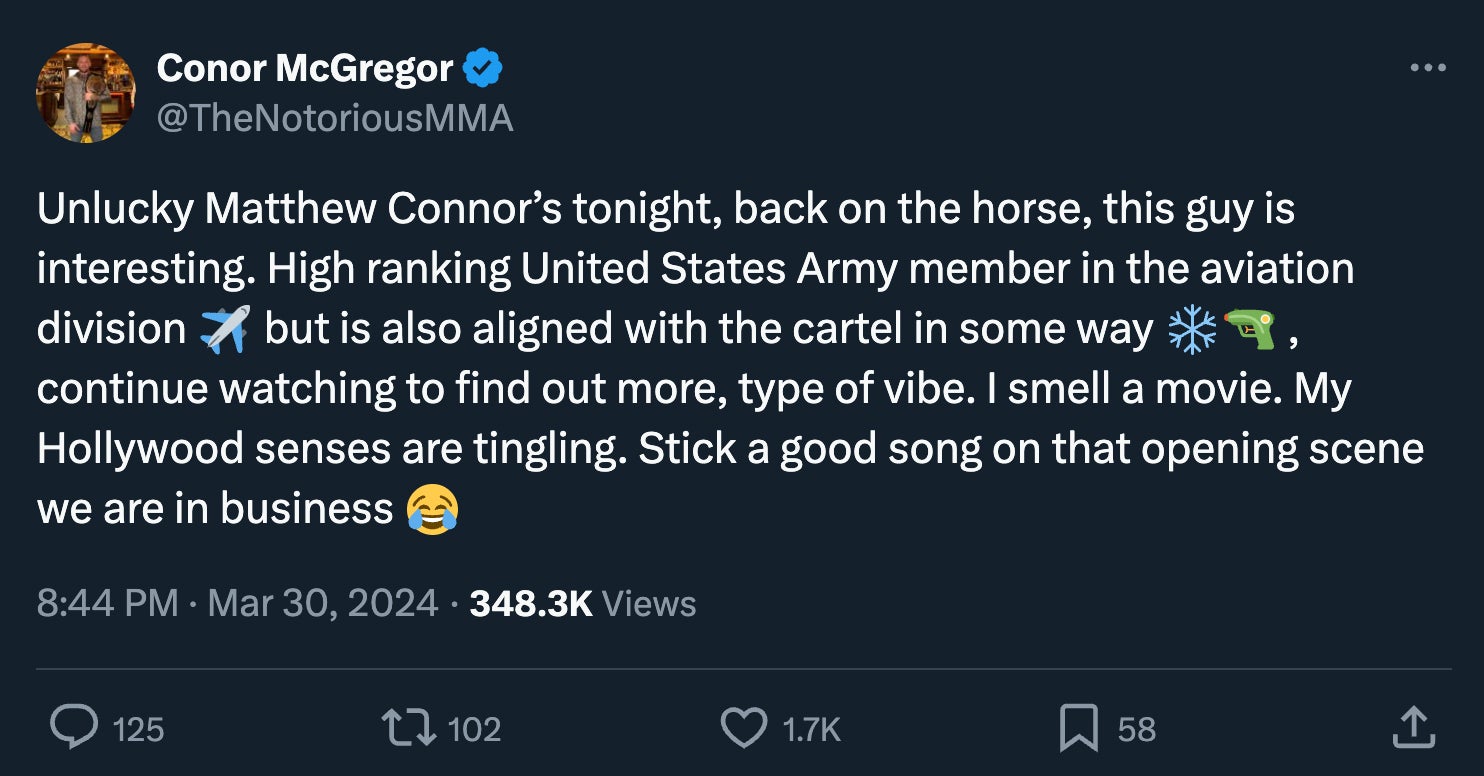Repost the tweet using the retweet icon
Screen dimensions: 1484x776
click(410, 728)
